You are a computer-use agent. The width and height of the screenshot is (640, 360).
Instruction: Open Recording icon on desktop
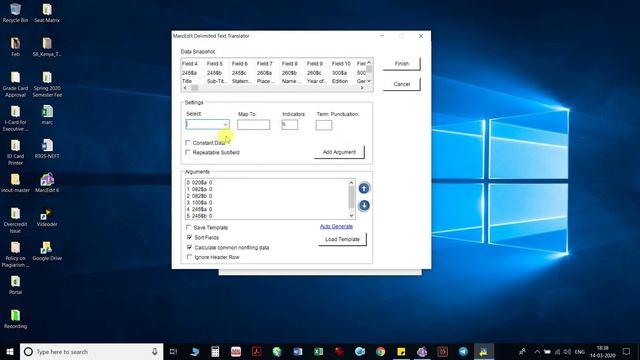click(16, 319)
